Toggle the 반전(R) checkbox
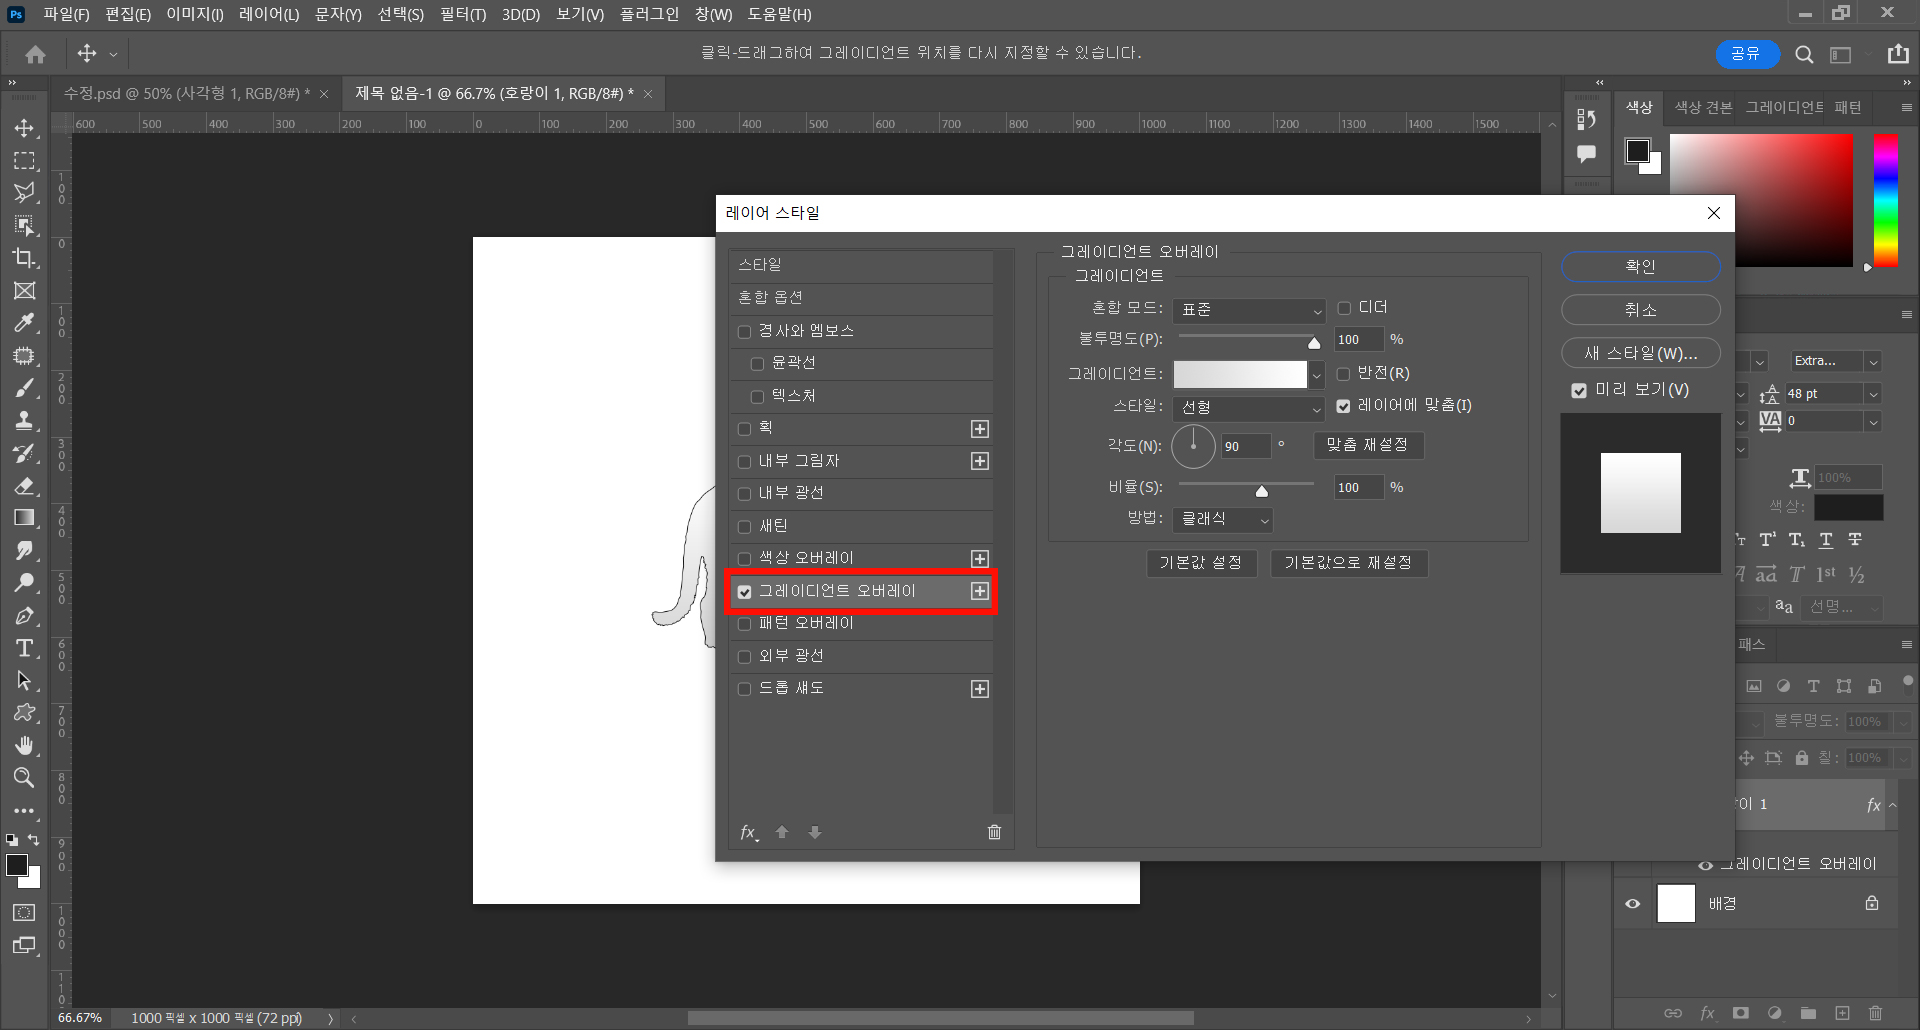This screenshot has width=1920, height=1030. [x=1344, y=373]
